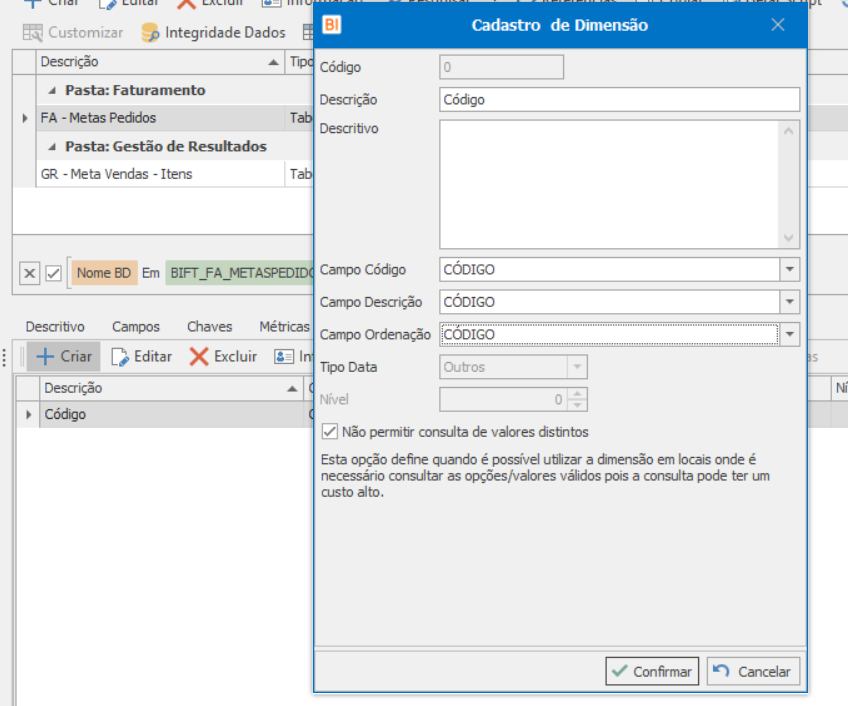Increase the Nível spinner value
The image size is (848, 706).
[577, 394]
